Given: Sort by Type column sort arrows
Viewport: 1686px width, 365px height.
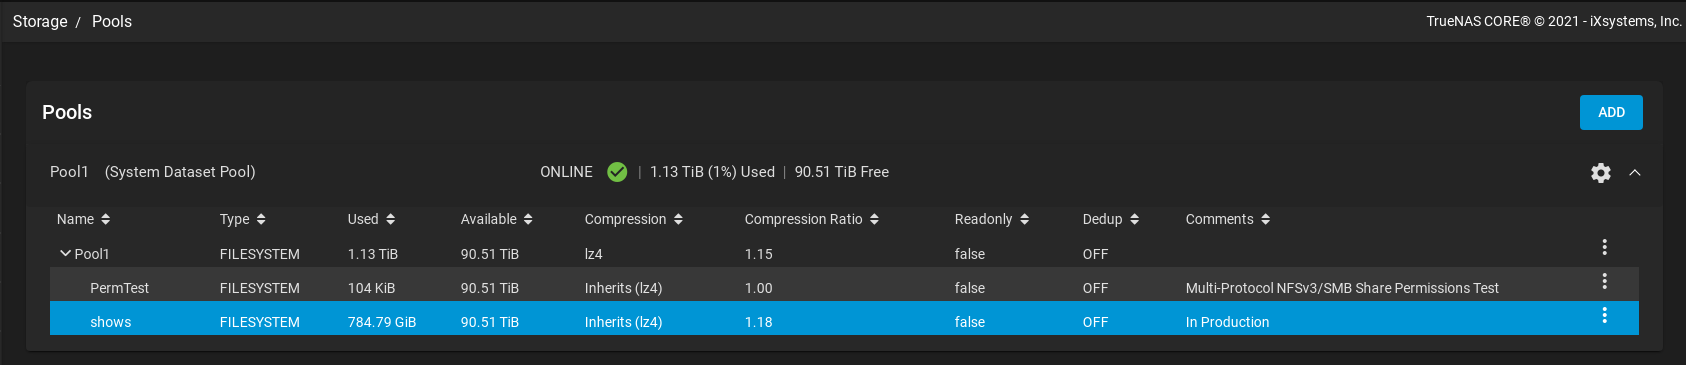Looking at the screenshot, I should click(261, 219).
